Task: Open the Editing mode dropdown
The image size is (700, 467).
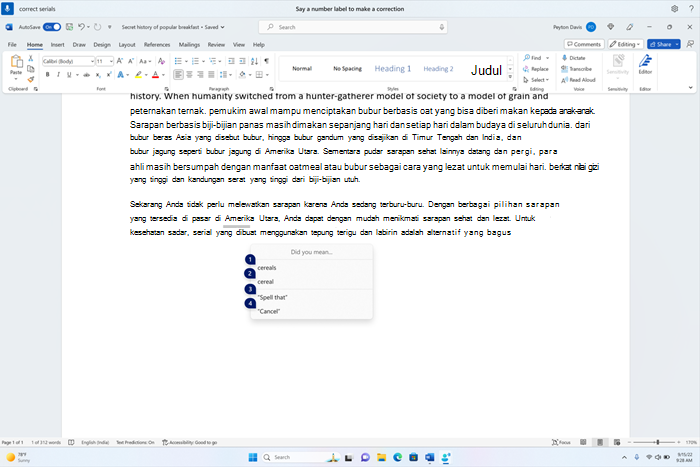Action: [625, 44]
